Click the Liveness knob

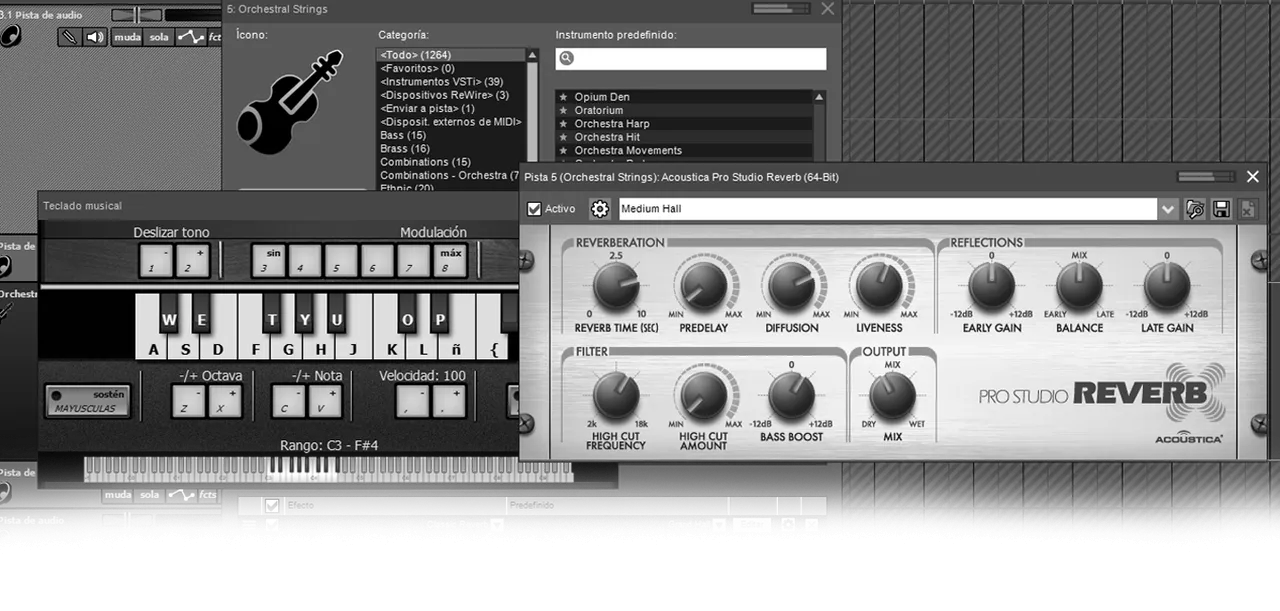pyautogui.click(x=879, y=287)
